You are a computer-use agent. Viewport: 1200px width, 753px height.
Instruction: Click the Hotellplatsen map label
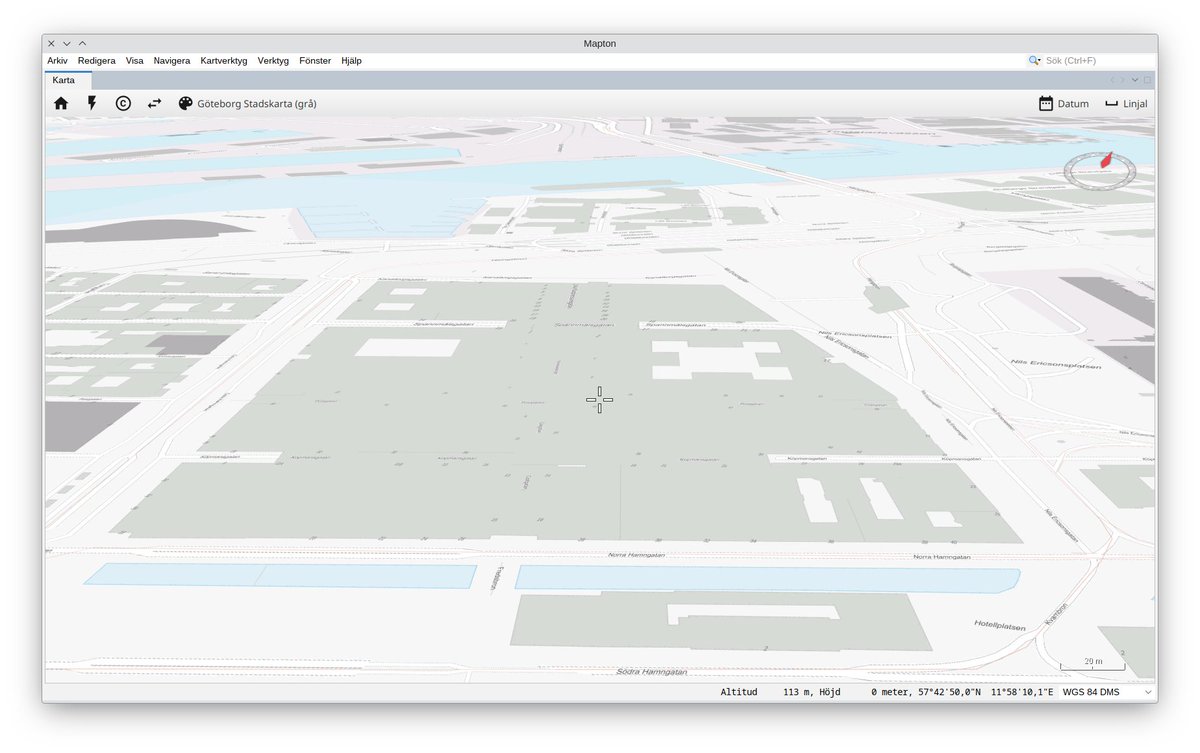(1000, 626)
